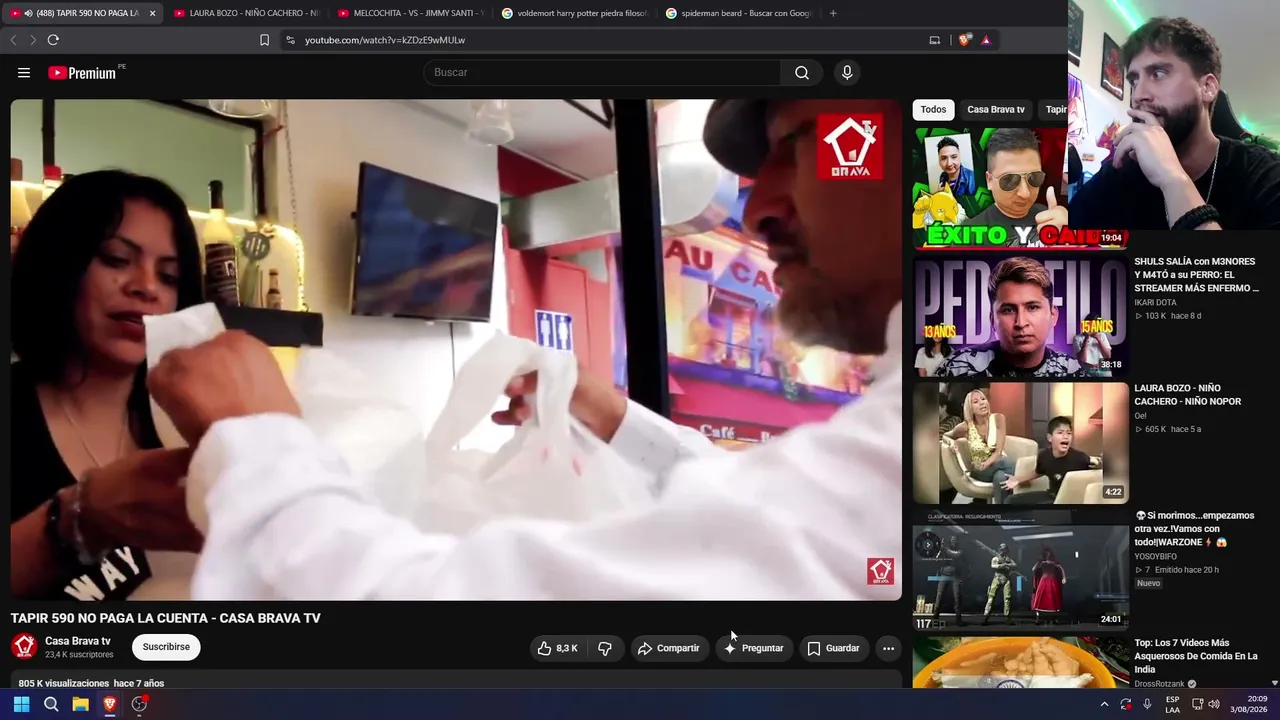The height and width of the screenshot is (720, 1280).
Task: Switch to the spiderman beard Google tab
Action: pos(737,13)
